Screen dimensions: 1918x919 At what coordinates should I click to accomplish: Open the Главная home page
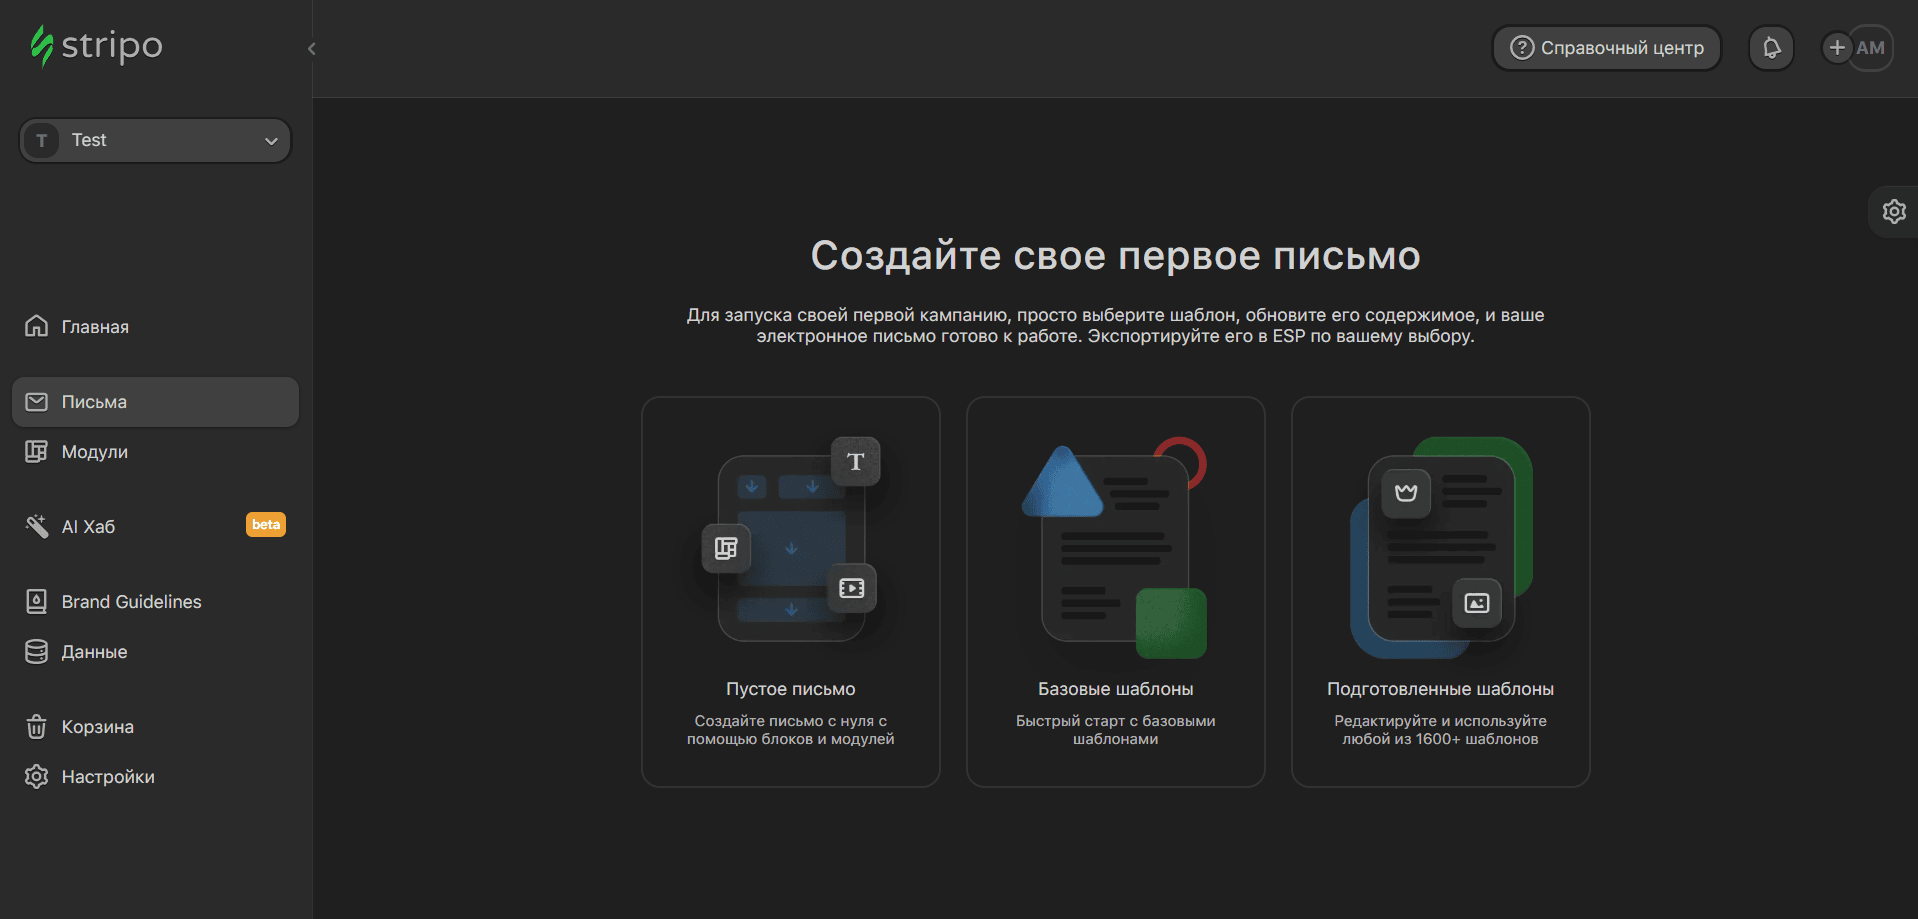click(95, 327)
